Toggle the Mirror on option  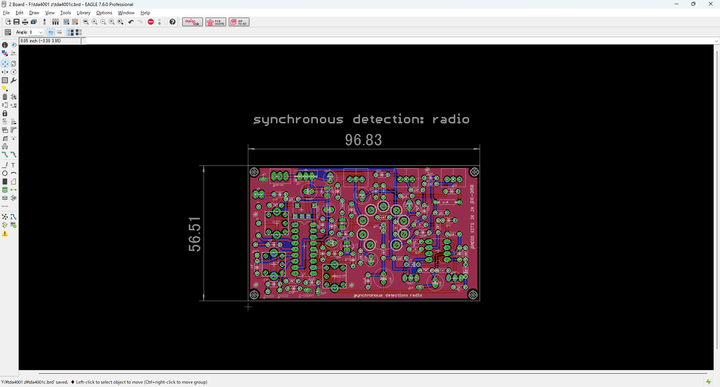coord(59,32)
